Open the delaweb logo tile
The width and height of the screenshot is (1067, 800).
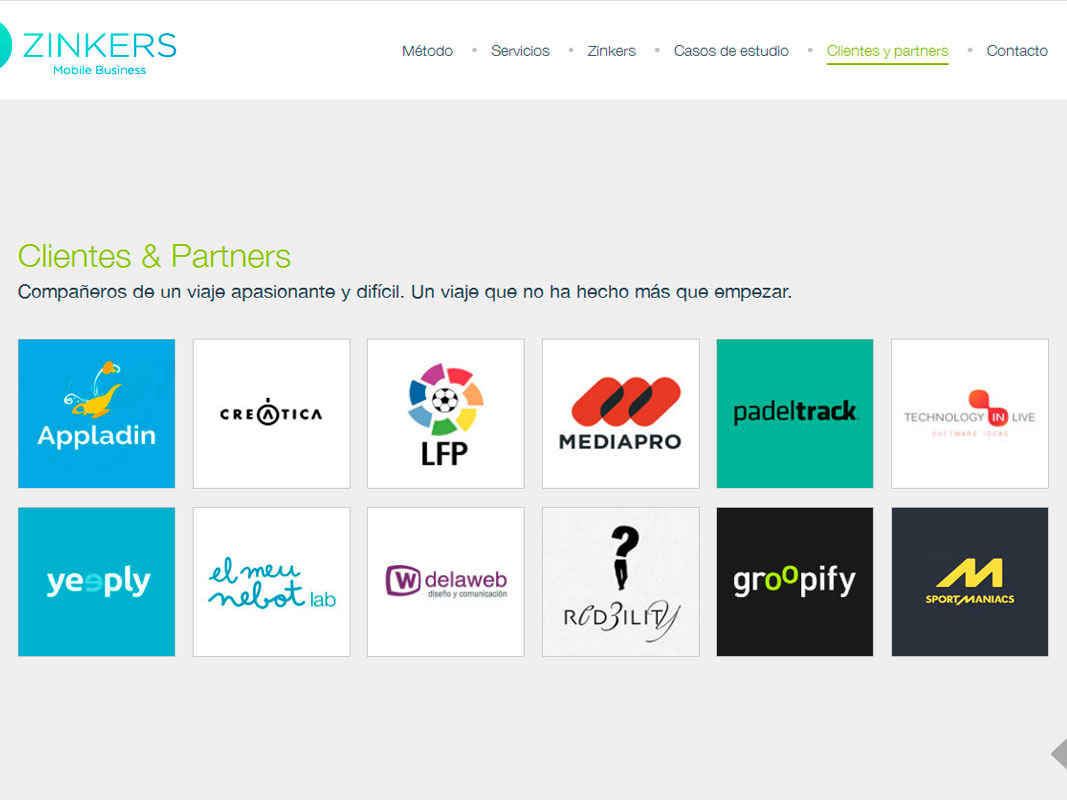pyautogui.click(x=446, y=582)
